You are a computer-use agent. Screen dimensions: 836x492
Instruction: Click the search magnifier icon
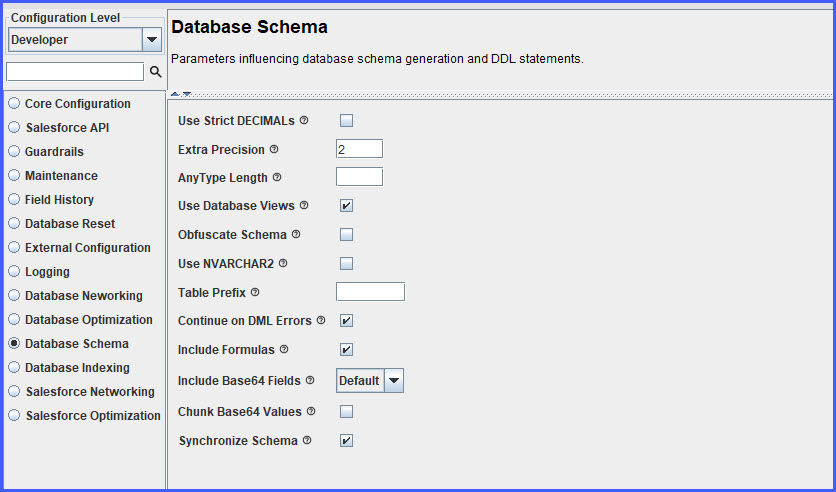pos(155,71)
